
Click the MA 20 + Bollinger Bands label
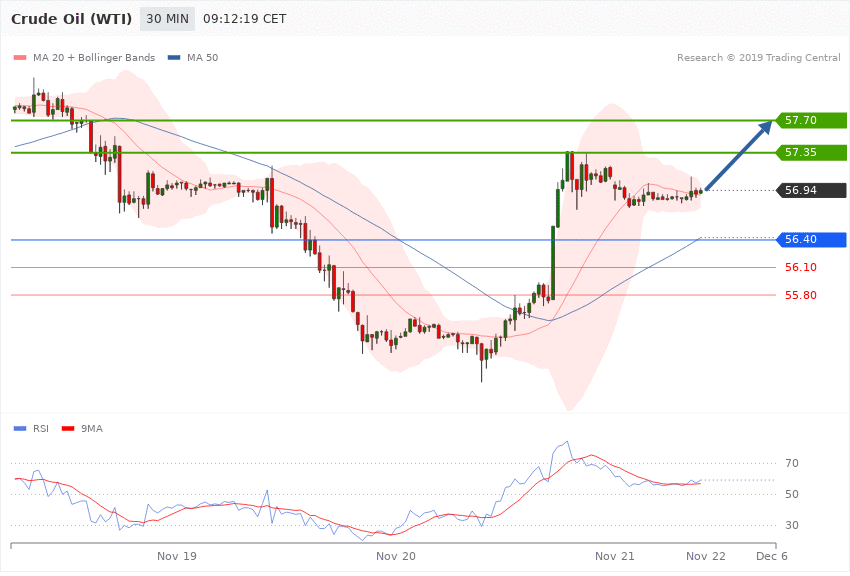(x=94, y=57)
